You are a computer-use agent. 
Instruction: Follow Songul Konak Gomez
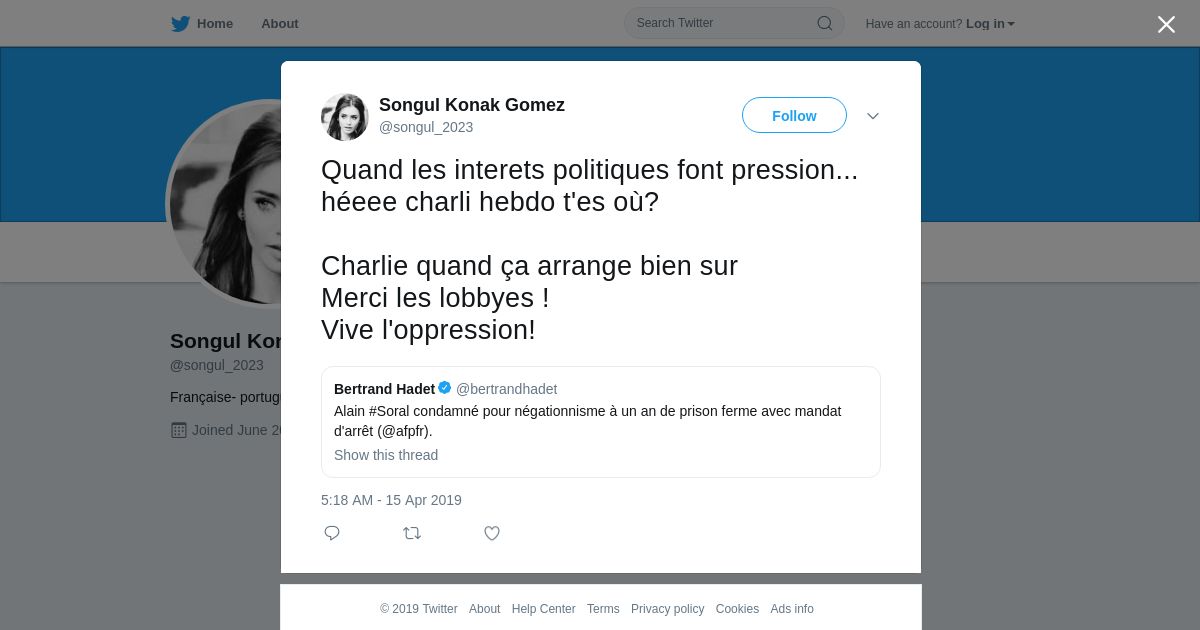[794, 116]
